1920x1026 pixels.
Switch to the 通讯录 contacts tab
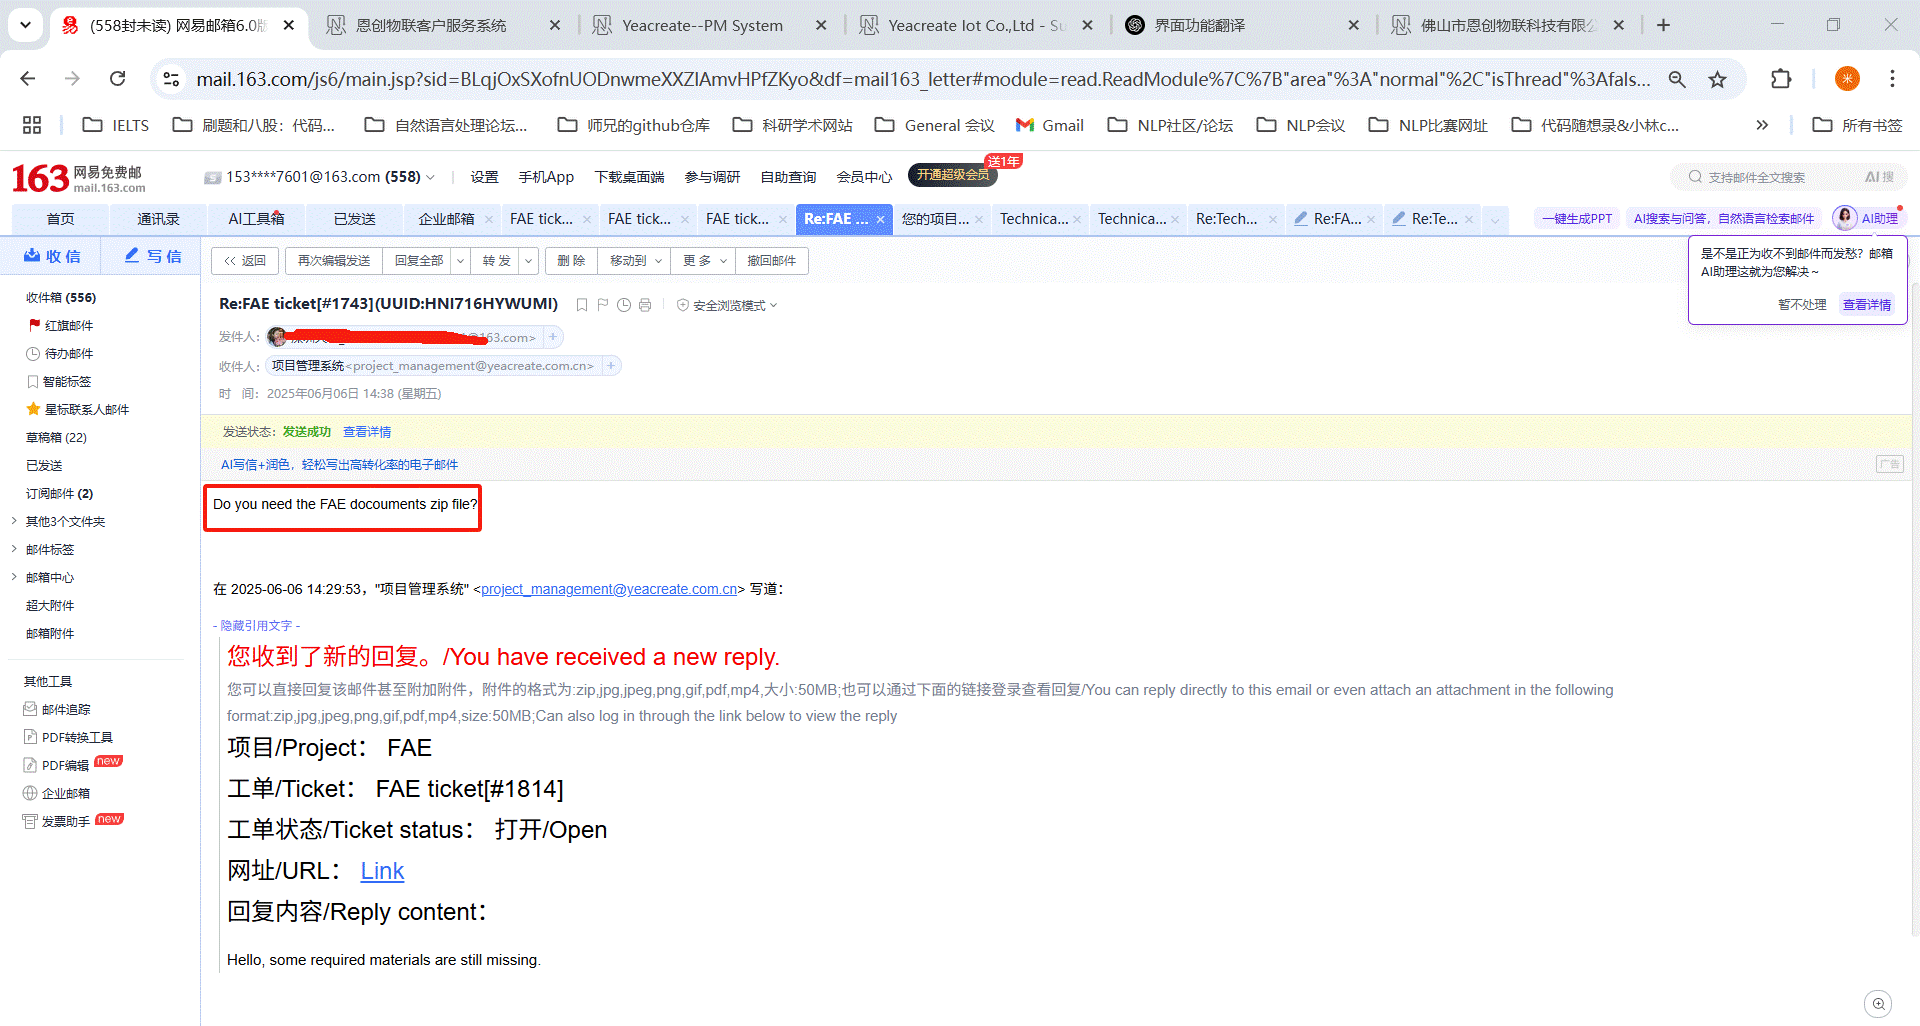[x=158, y=219]
